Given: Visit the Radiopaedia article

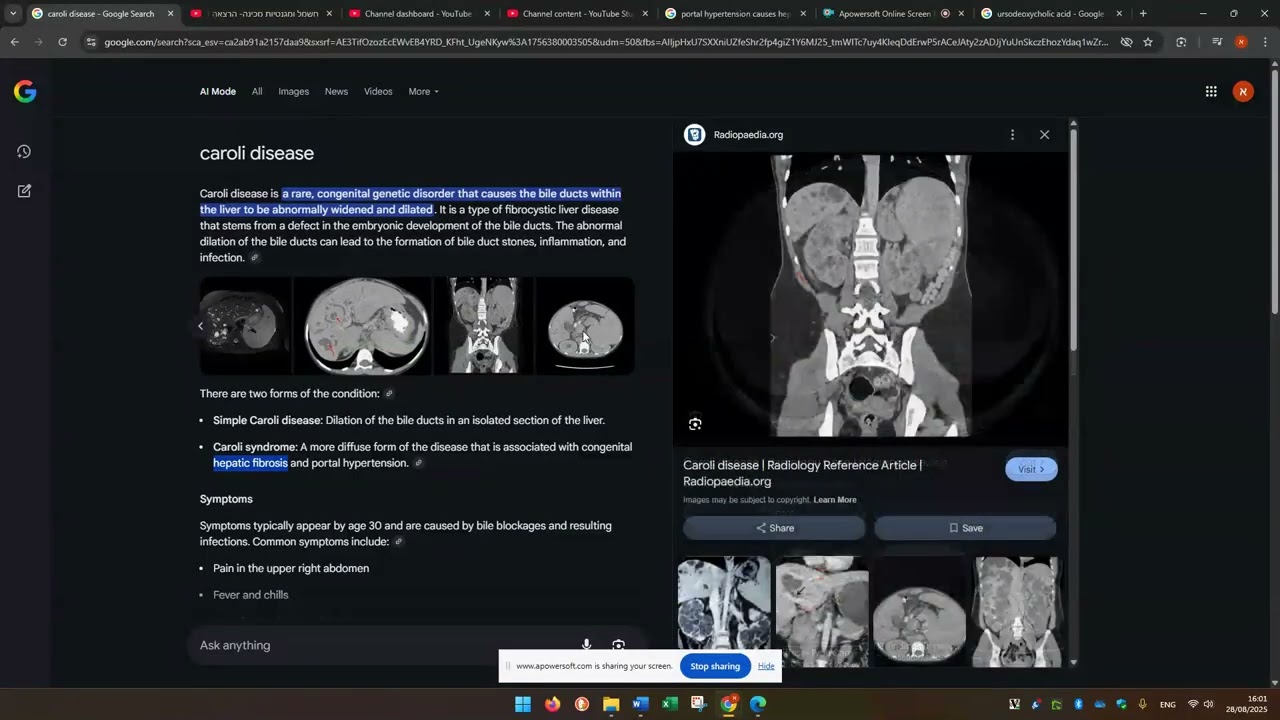Looking at the screenshot, I should pos(1031,469).
